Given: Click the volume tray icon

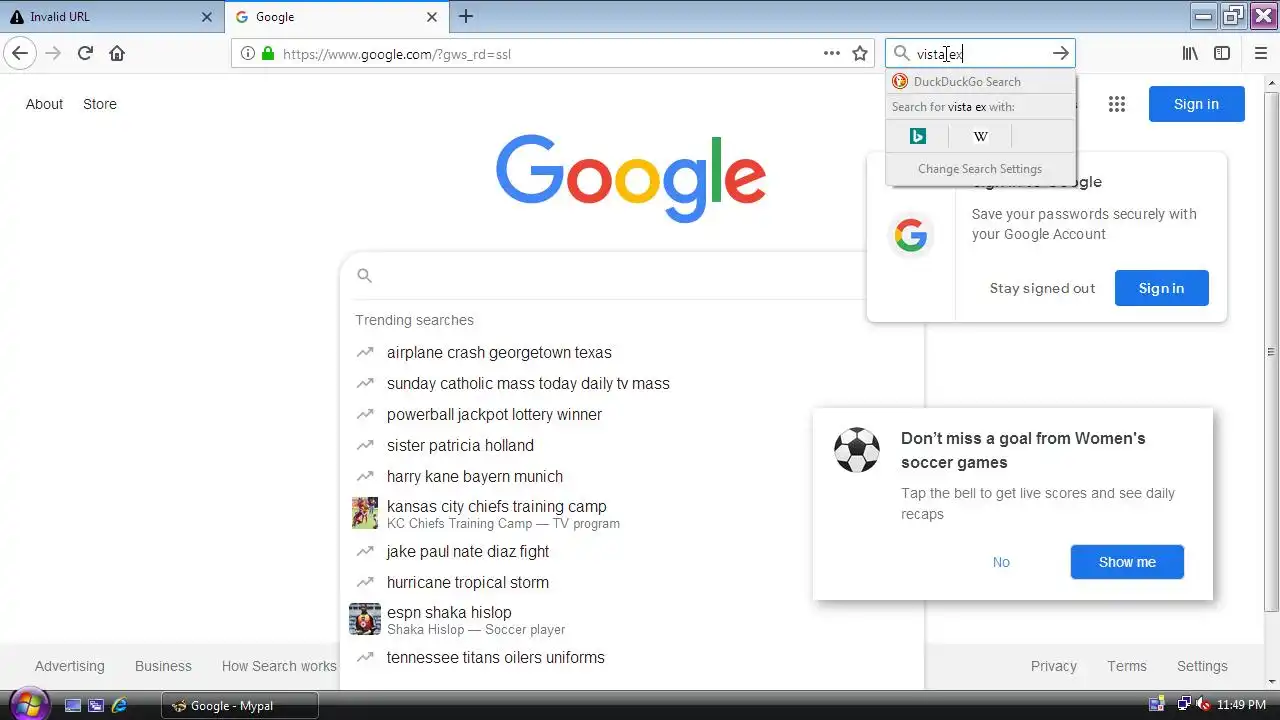Looking at the screenshot, I should tap(1203, 705).
